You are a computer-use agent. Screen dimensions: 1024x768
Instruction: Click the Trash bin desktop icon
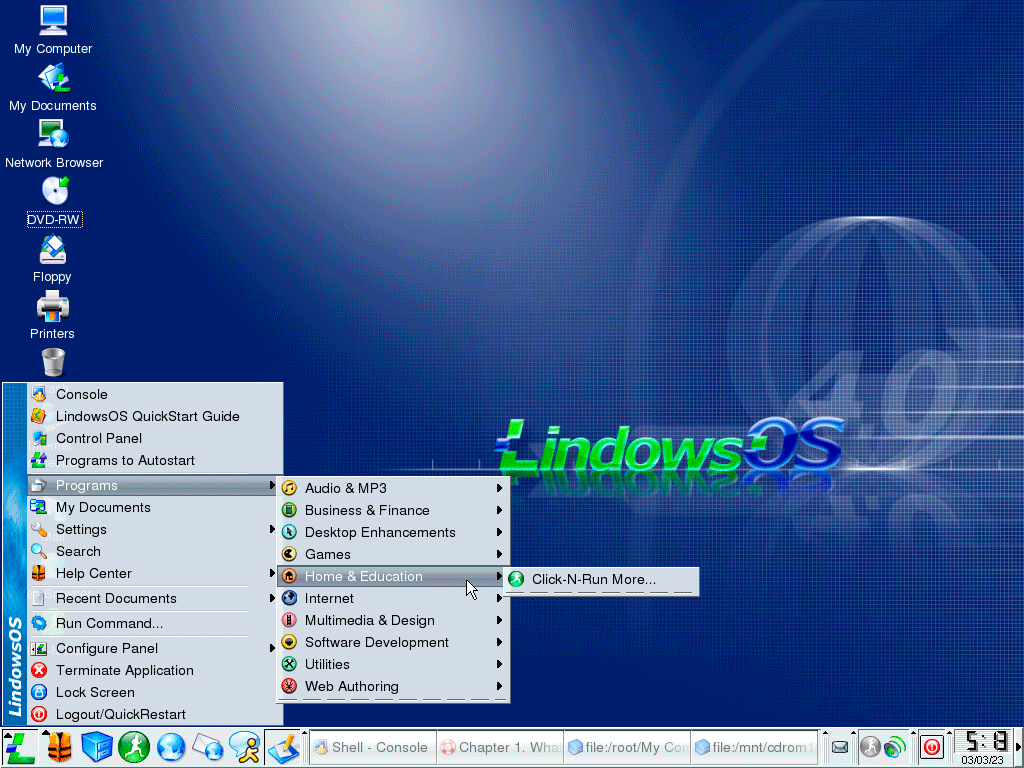[53, 362]
